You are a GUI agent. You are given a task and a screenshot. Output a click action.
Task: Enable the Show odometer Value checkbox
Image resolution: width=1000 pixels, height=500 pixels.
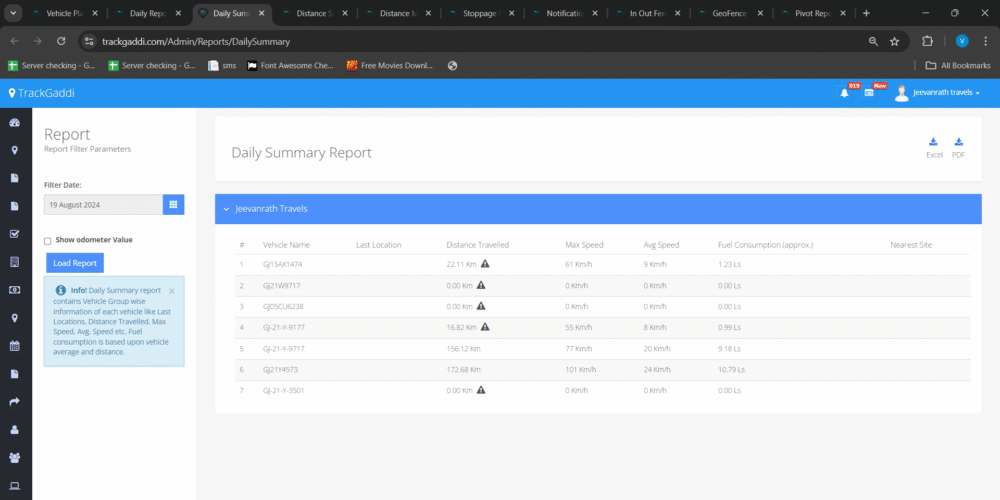click(x=48, y=241)
